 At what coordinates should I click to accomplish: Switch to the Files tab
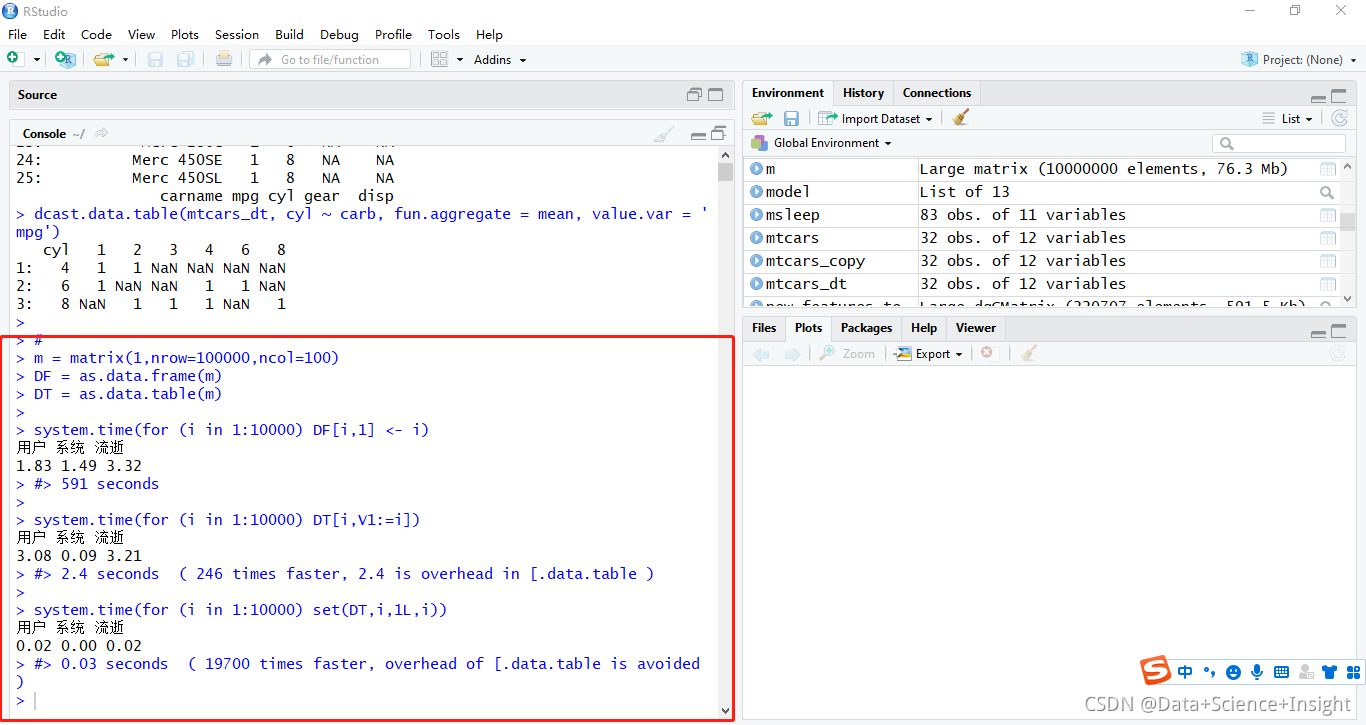(764, 328)
